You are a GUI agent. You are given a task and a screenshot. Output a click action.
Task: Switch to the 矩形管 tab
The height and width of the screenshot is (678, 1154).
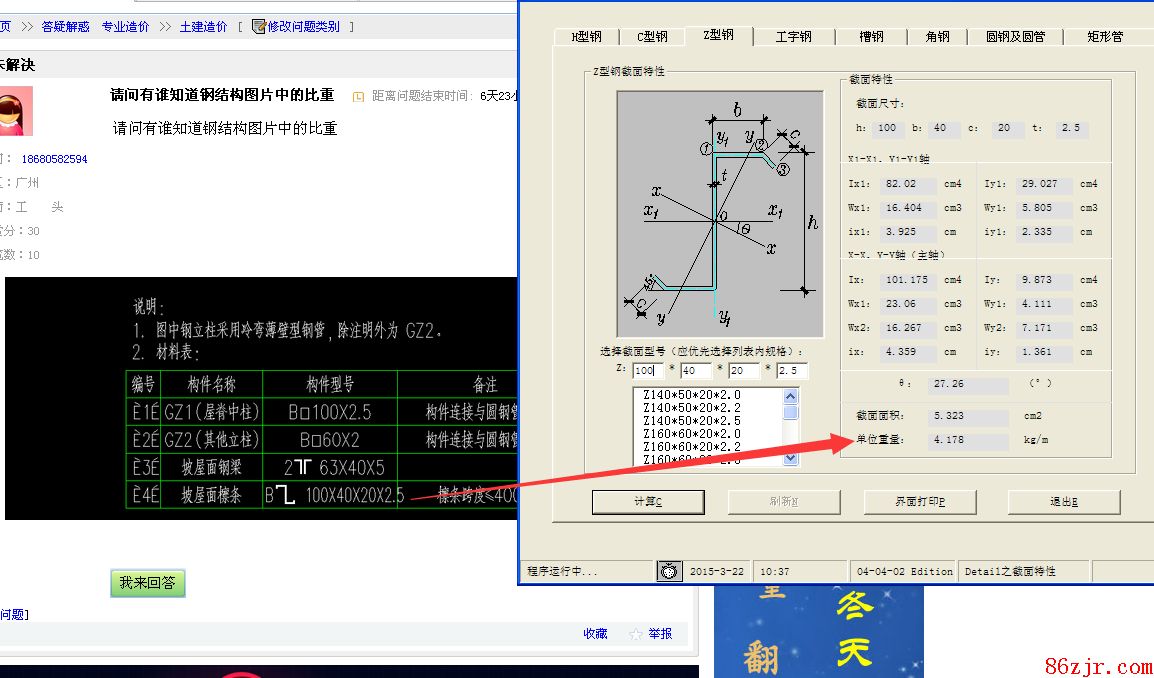pyautogui.click(x=1105, y=37)
